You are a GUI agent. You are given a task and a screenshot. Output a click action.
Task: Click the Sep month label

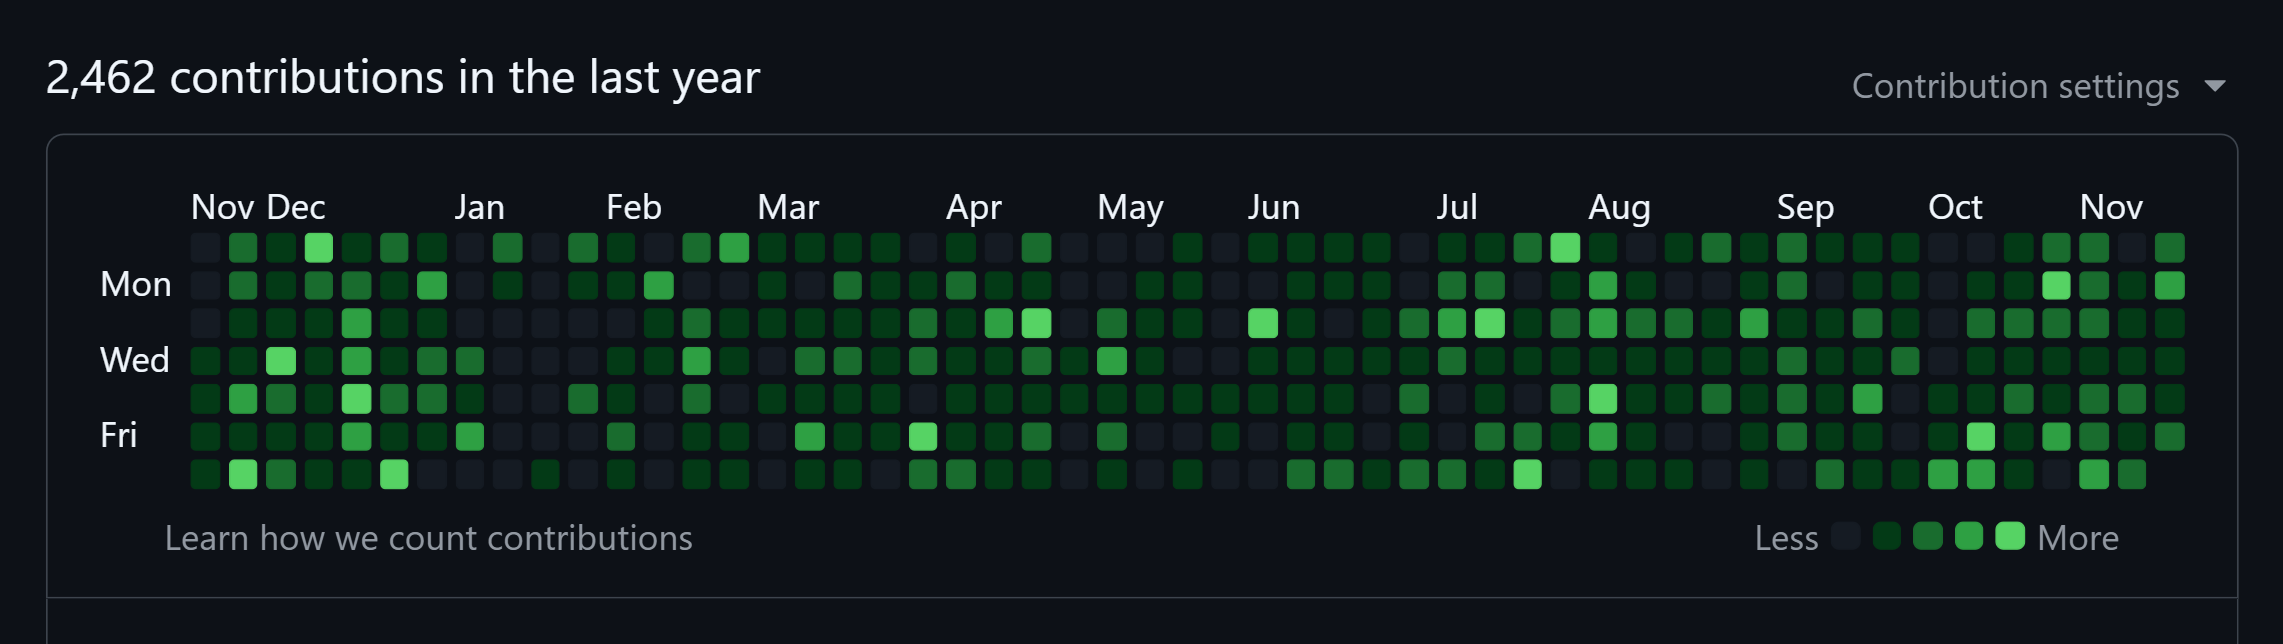[1806, 208]
